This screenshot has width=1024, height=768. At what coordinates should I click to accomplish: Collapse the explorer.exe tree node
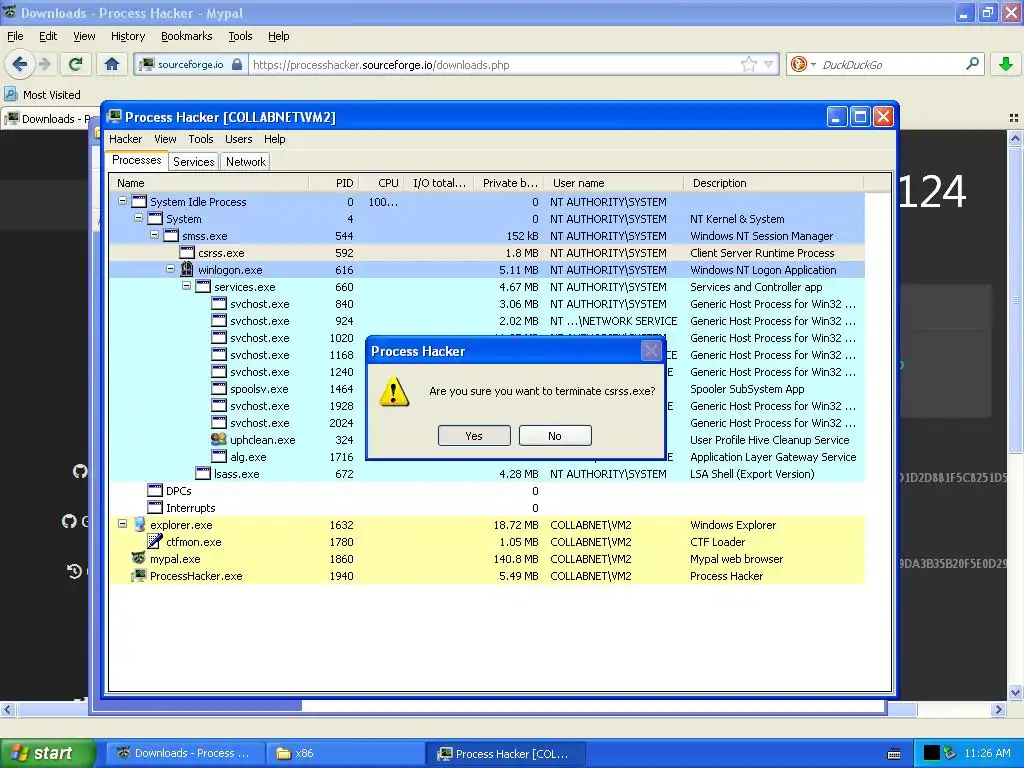122,524
